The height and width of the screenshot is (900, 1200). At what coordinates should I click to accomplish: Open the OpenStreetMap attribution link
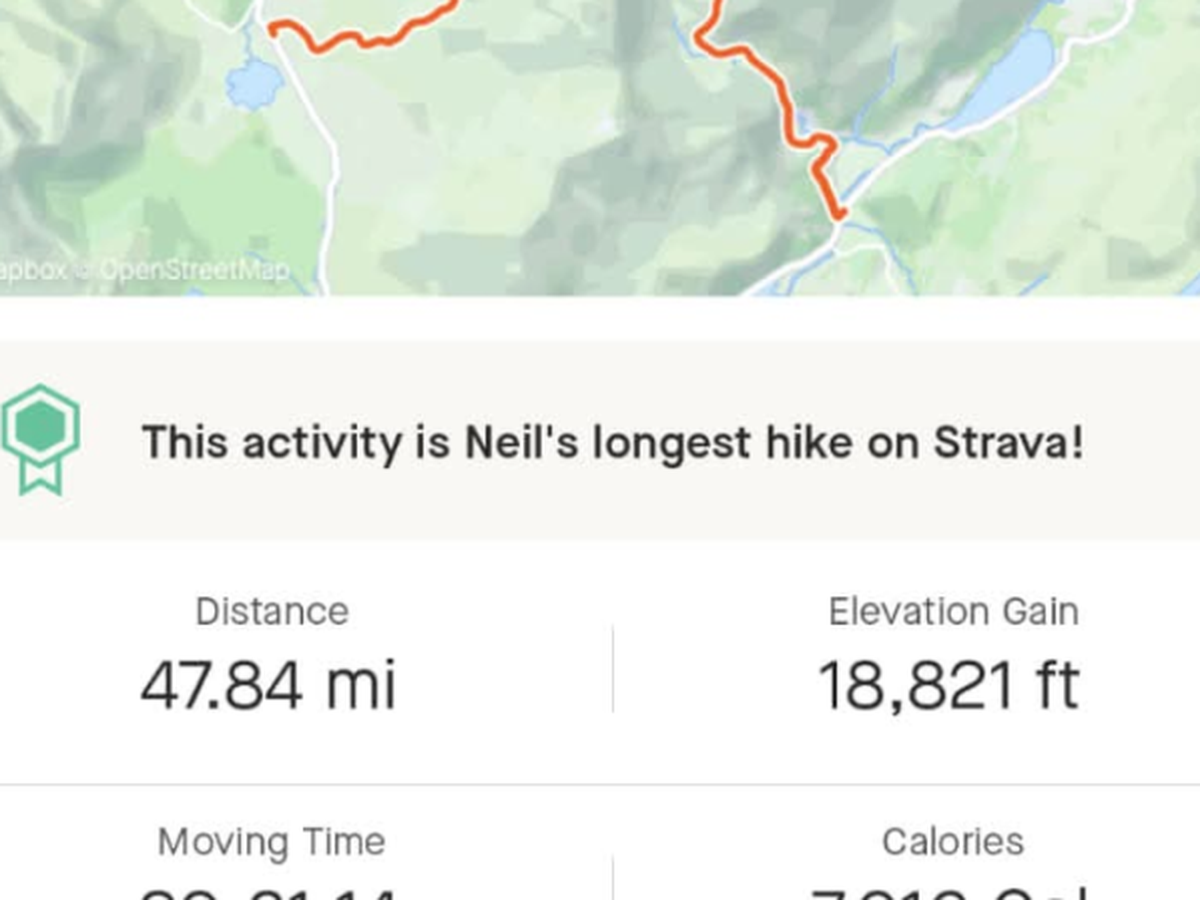point(195,270)
